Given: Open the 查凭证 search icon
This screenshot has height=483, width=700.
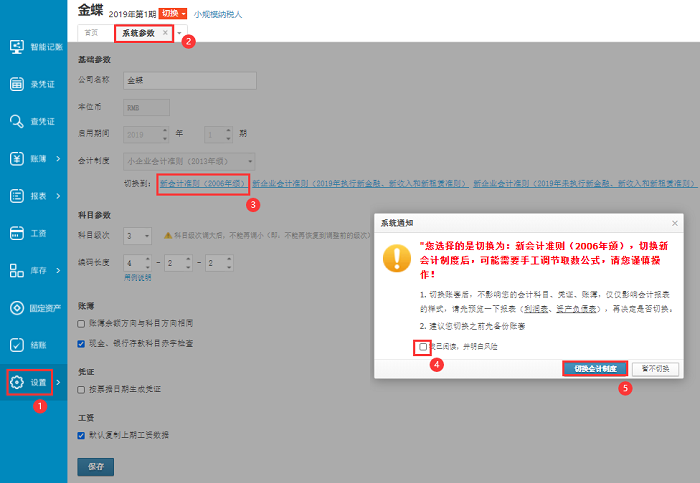Looking at the screenshot, I should pyautogui.click(x=17, y=121).
